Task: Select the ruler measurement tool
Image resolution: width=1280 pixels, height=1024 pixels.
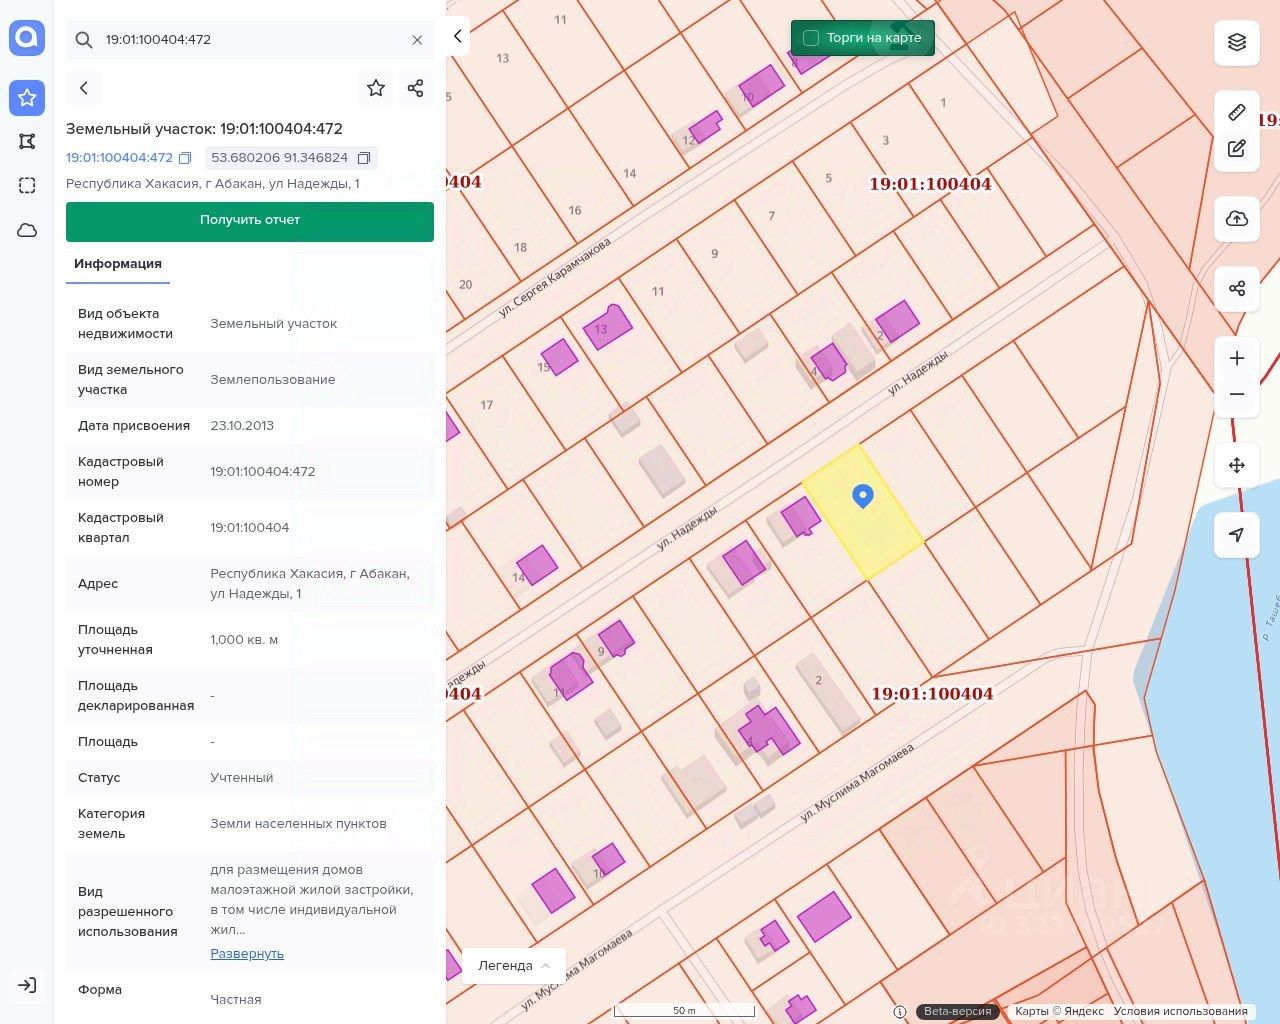Action: [x=1237, y=112]
